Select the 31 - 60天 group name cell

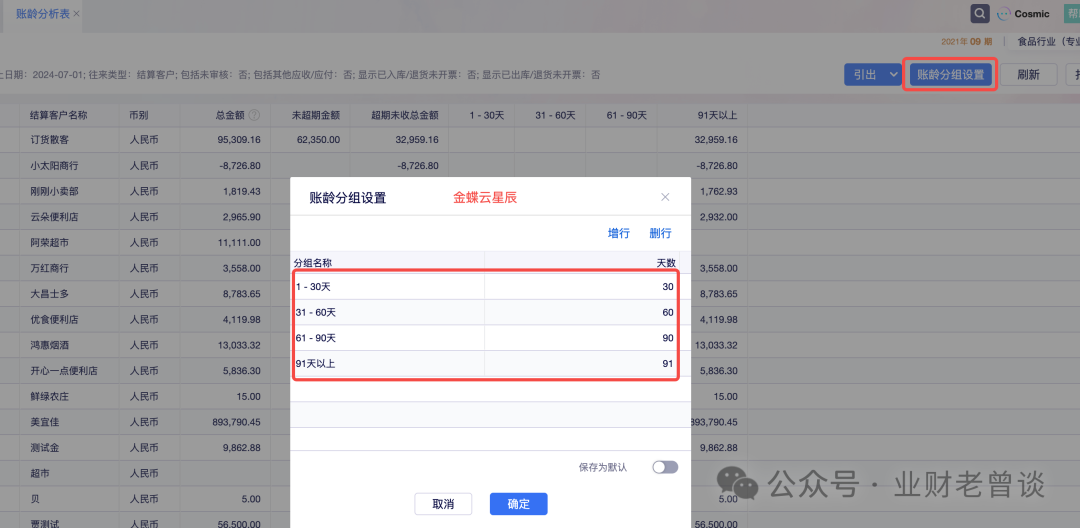click(387, 313)
